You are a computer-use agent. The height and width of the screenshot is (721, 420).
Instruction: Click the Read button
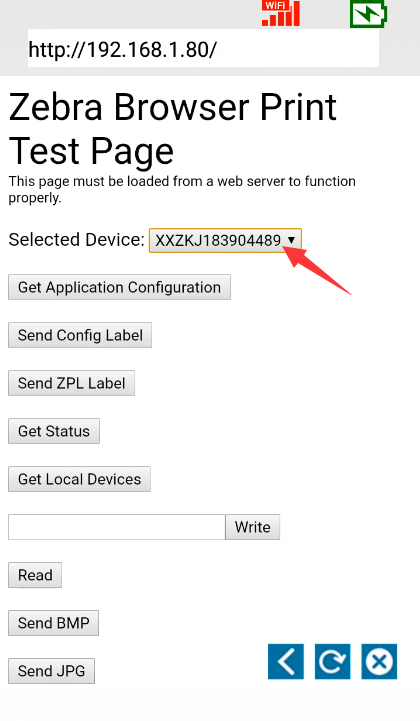(x=35, y=575)
